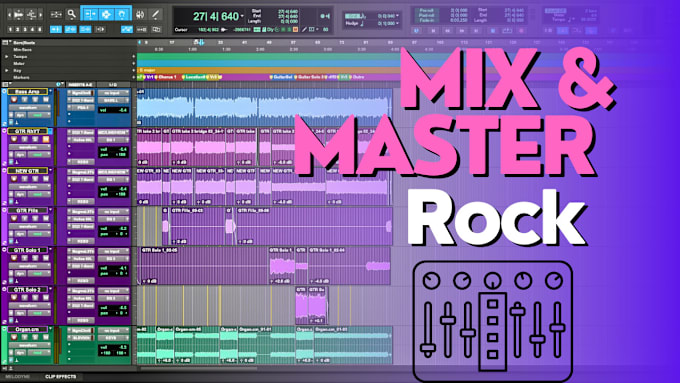Switch to the CLIP EFFECTS tab

[x=61, y=376]
